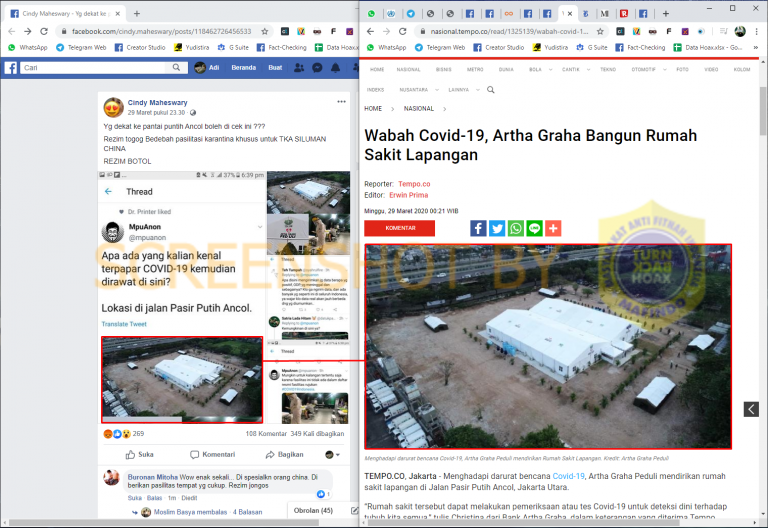
Task: Open the METRO section in Tempo menu
Action: (475, 70)
